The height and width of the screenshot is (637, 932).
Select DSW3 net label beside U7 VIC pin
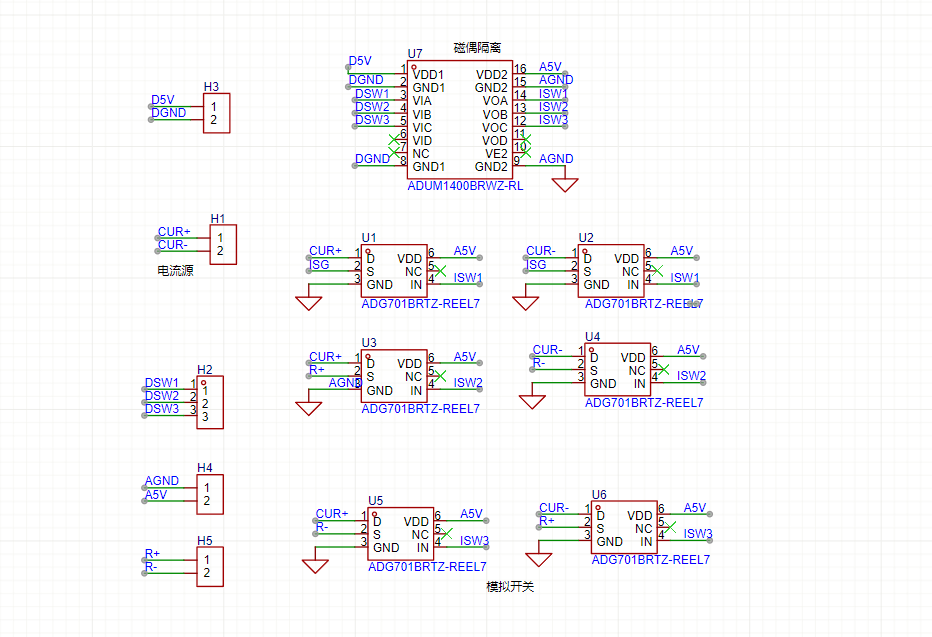click(x=372, y=120)
